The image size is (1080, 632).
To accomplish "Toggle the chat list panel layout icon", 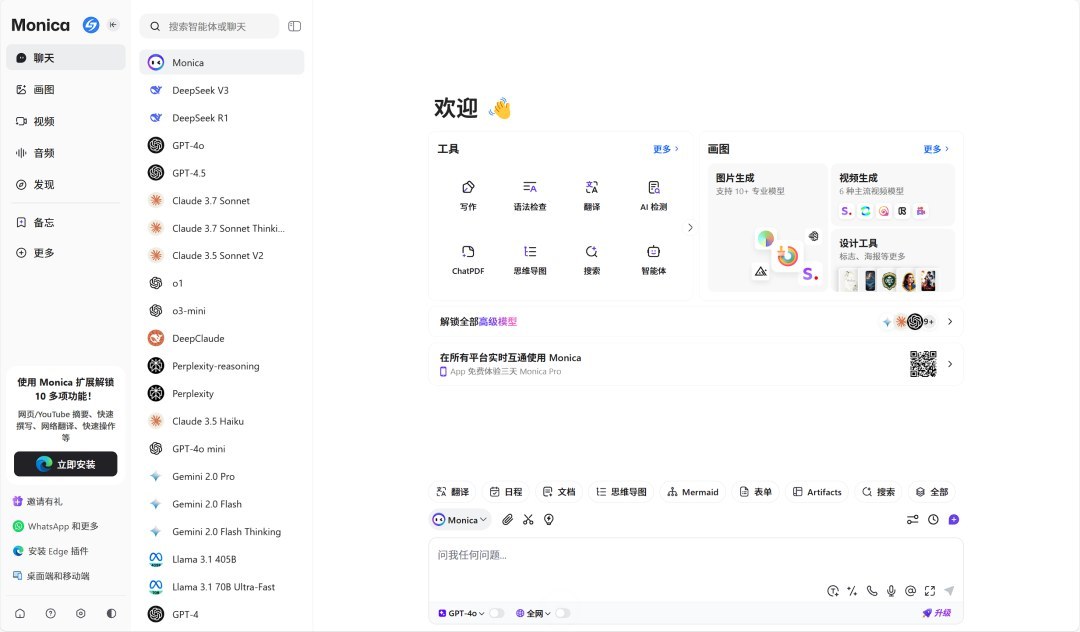I will (x=295, y=26).
